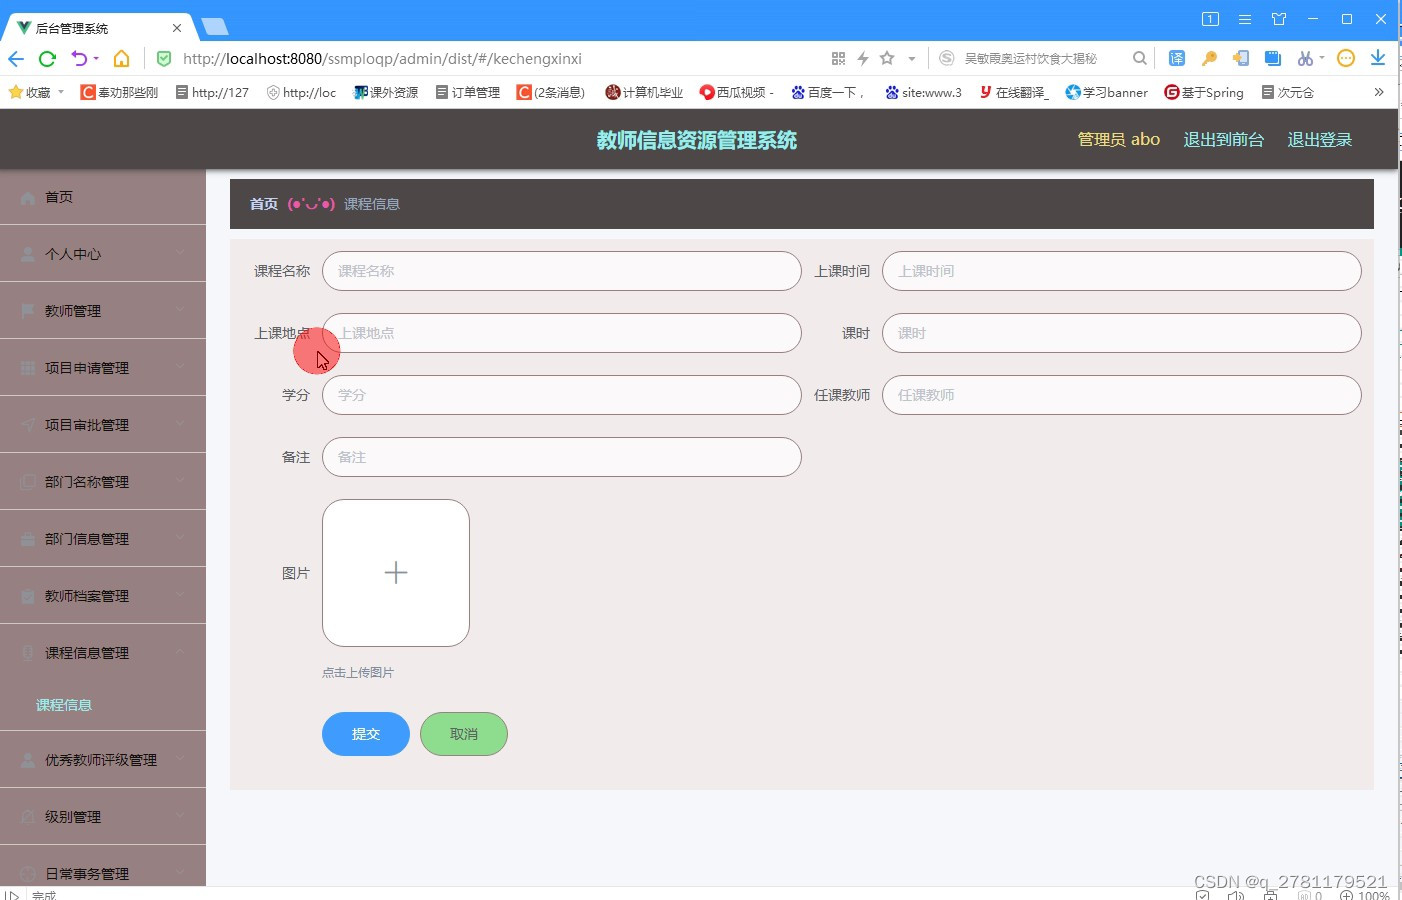
Task: Click the browser back arrow
Action: [16, 58]
